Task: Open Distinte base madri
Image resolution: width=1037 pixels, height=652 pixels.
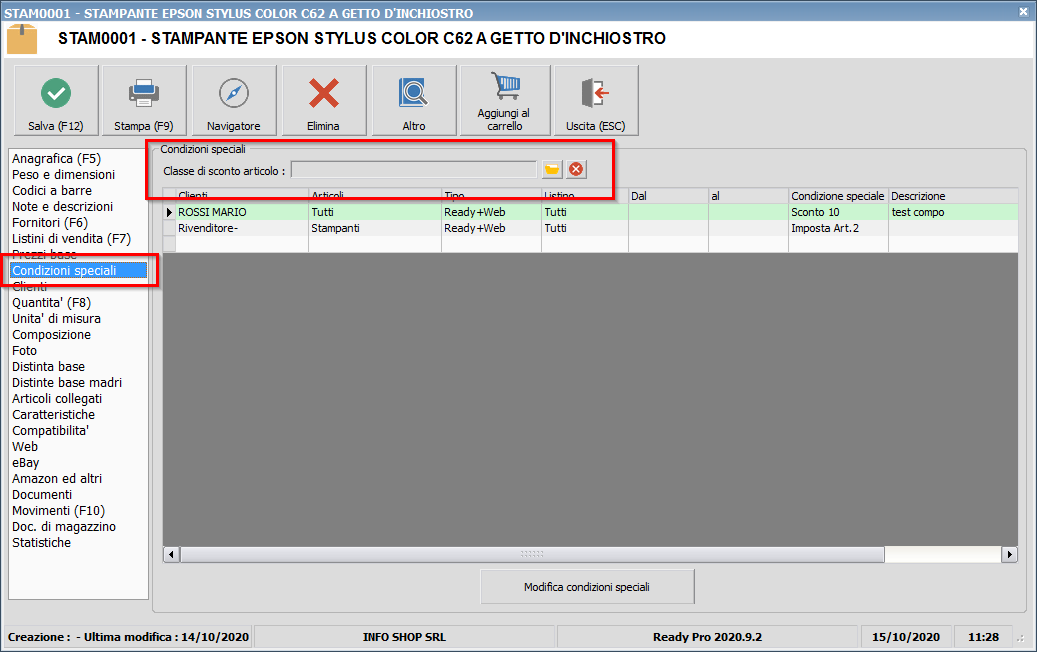Action: point(67,382)
